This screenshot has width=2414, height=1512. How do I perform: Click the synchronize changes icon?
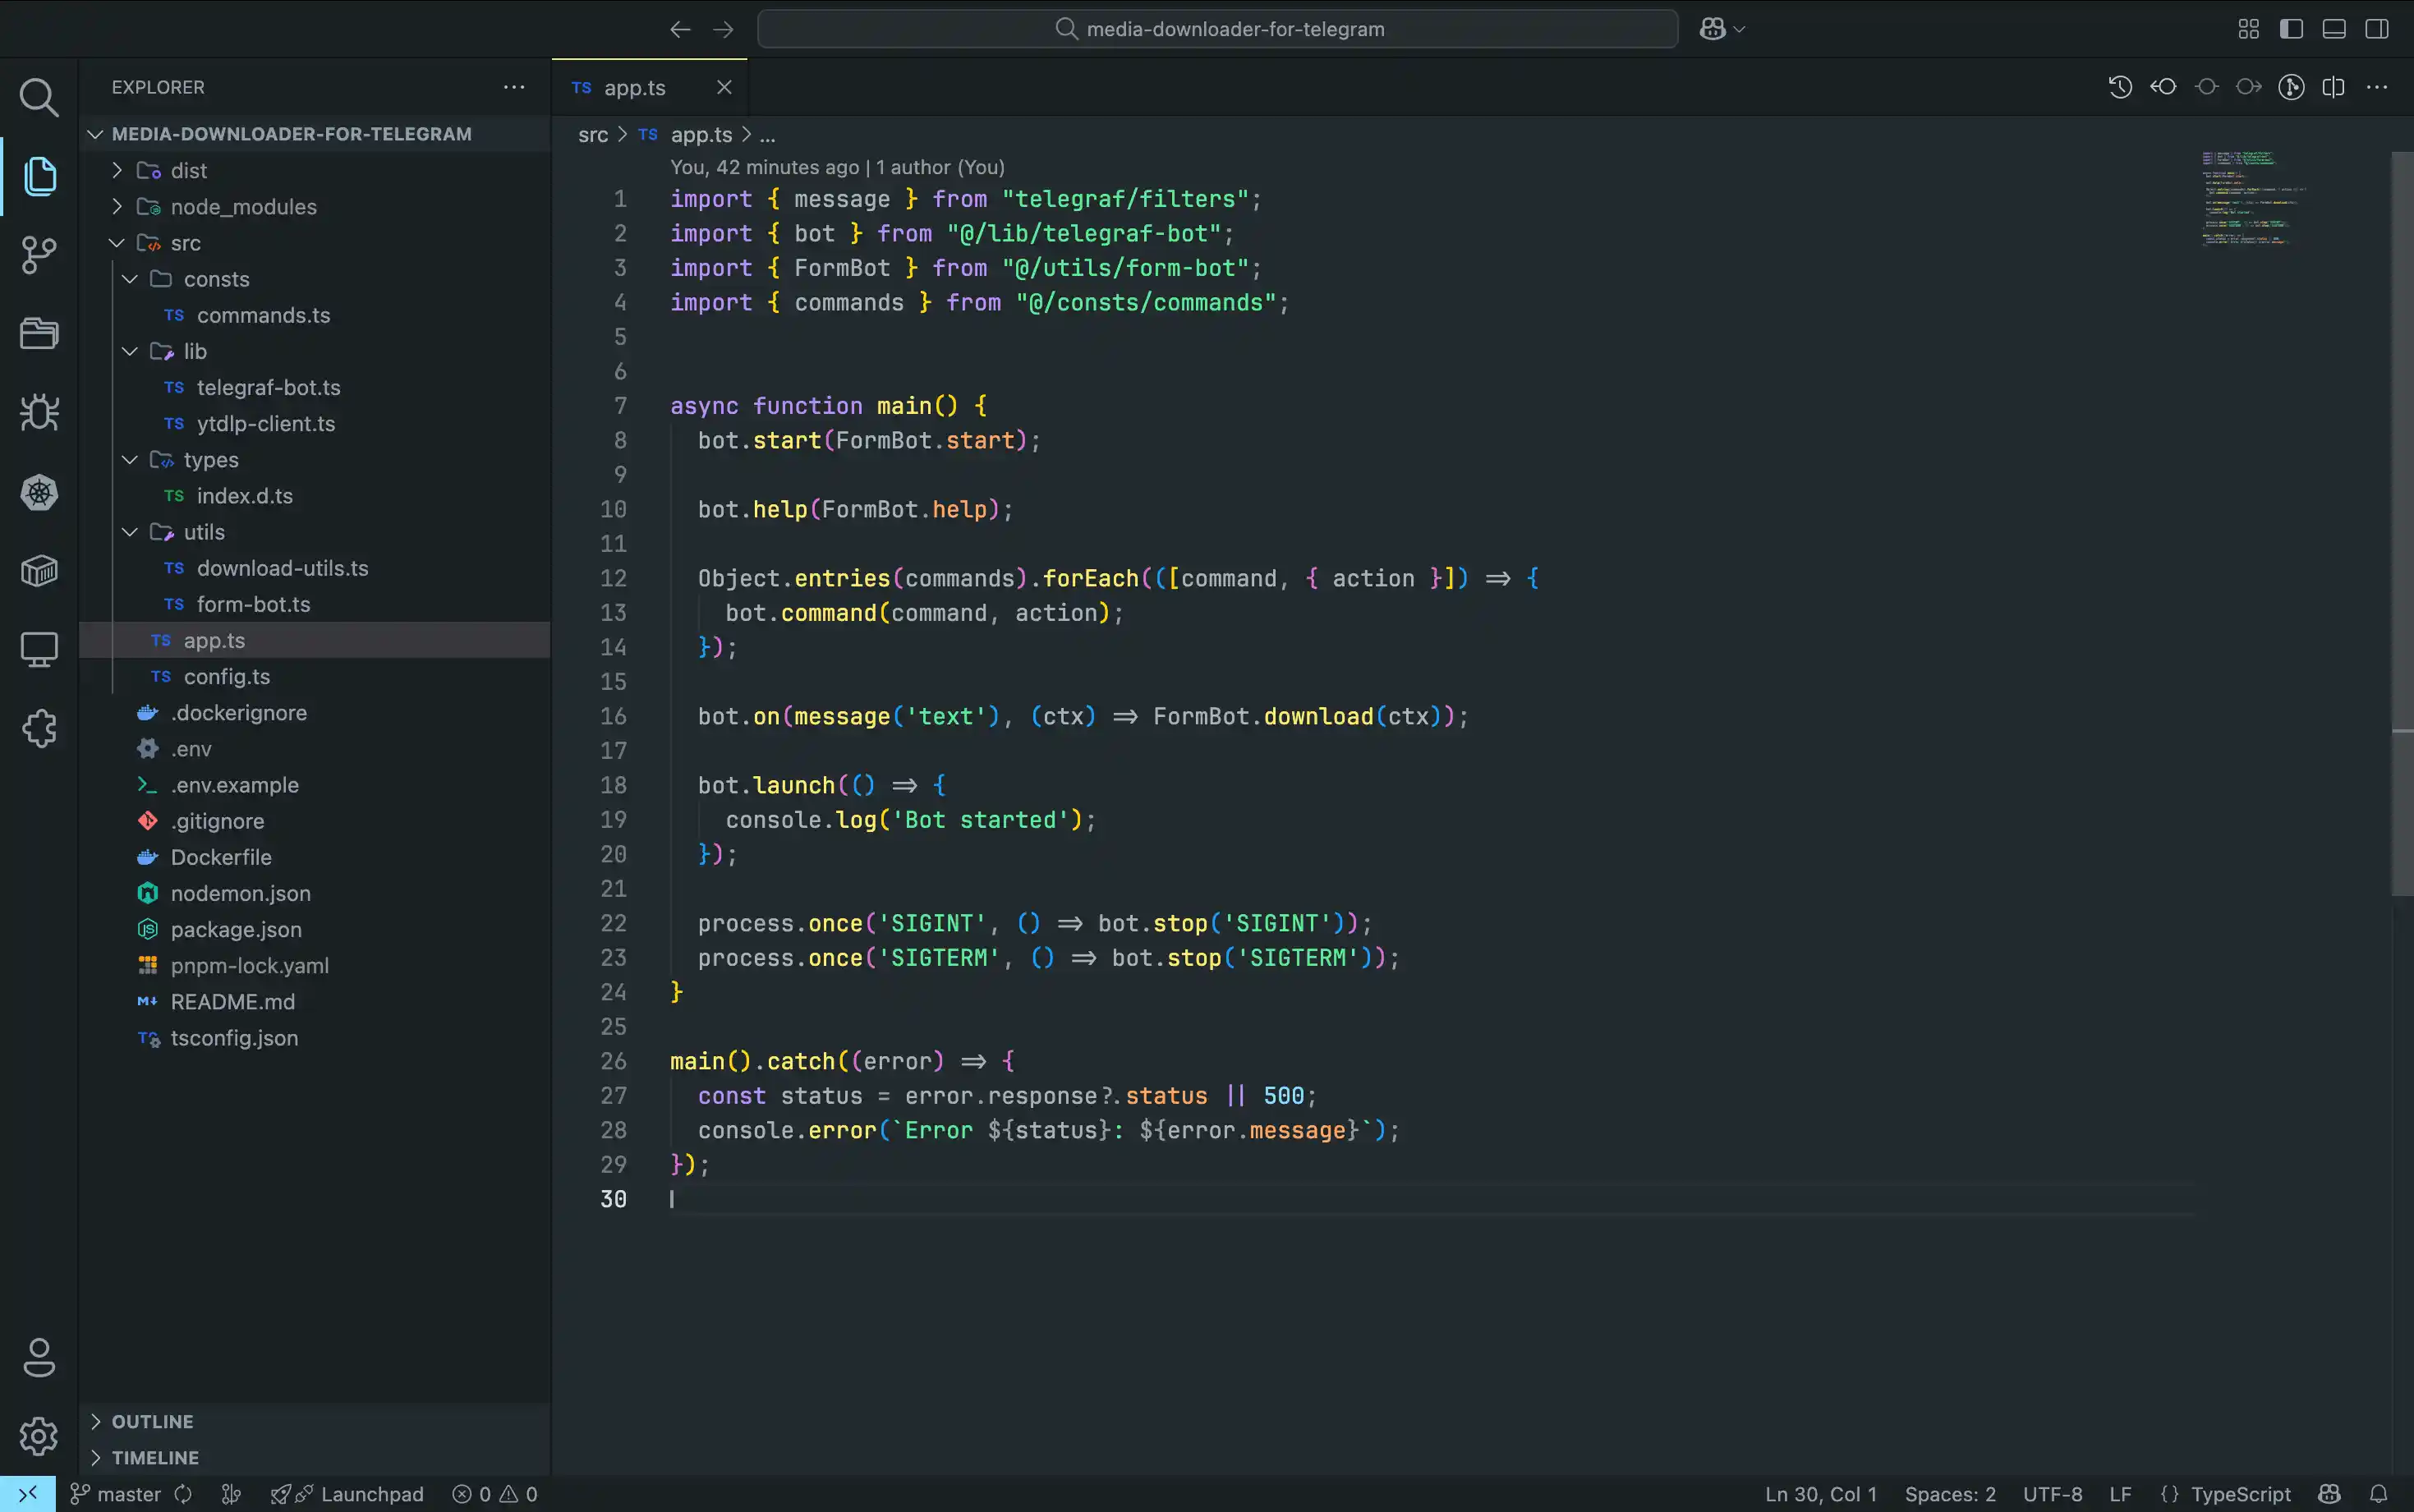[183, 1494]
